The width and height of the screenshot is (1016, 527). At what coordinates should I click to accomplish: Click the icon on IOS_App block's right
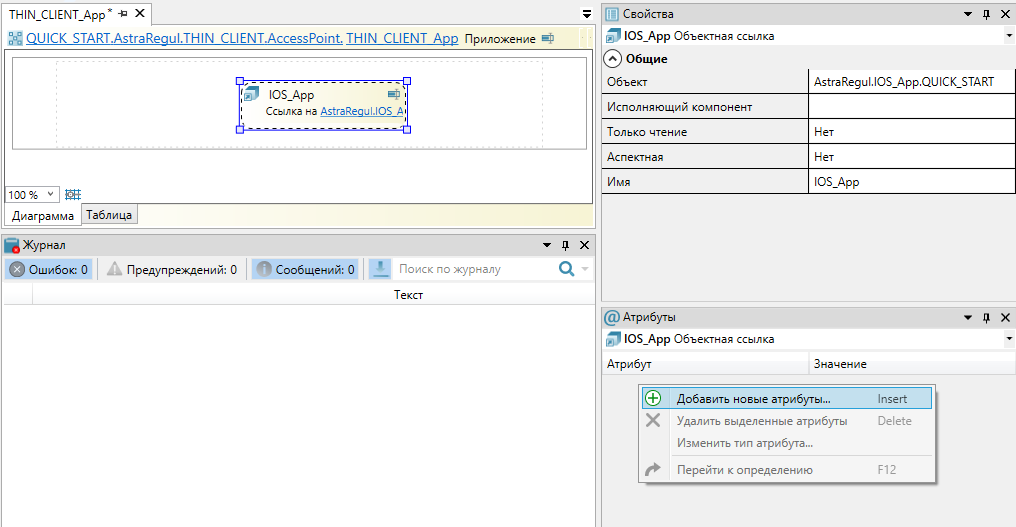[x=394, y=94]
